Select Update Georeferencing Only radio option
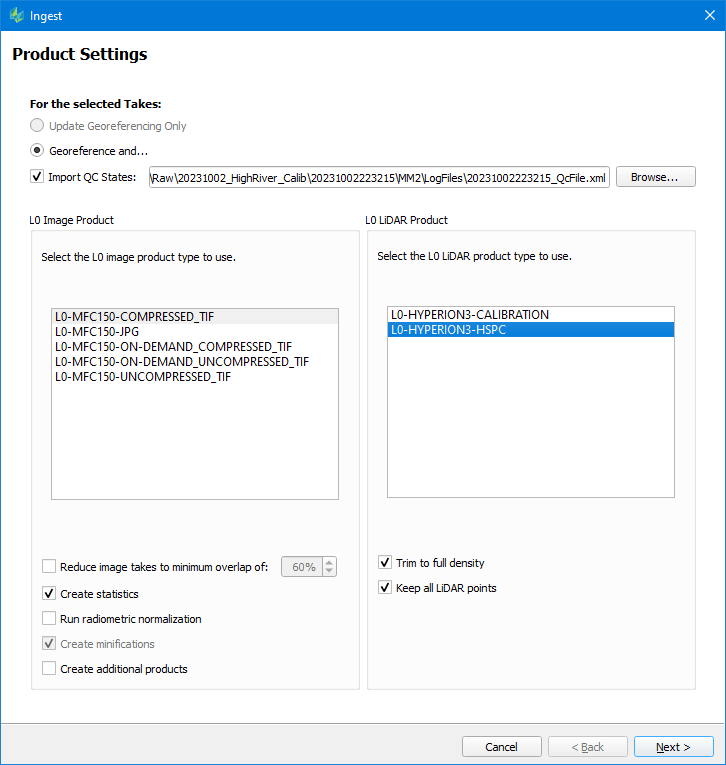 37,126
